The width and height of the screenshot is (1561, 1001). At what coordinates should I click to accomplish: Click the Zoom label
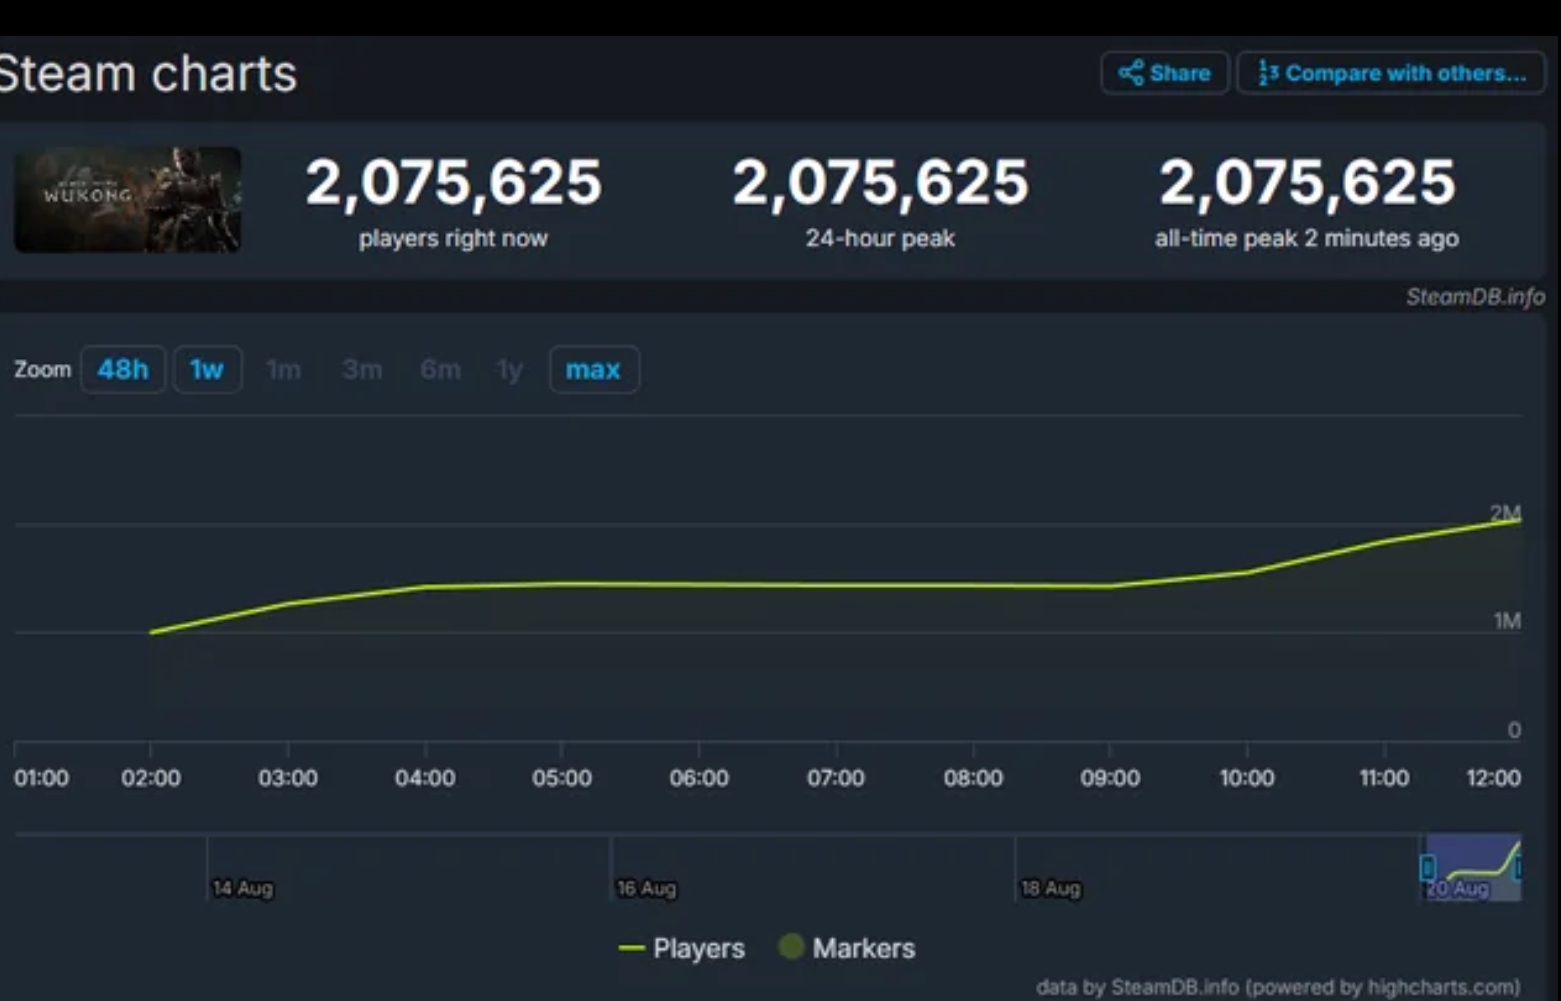[x=43, y=369]
